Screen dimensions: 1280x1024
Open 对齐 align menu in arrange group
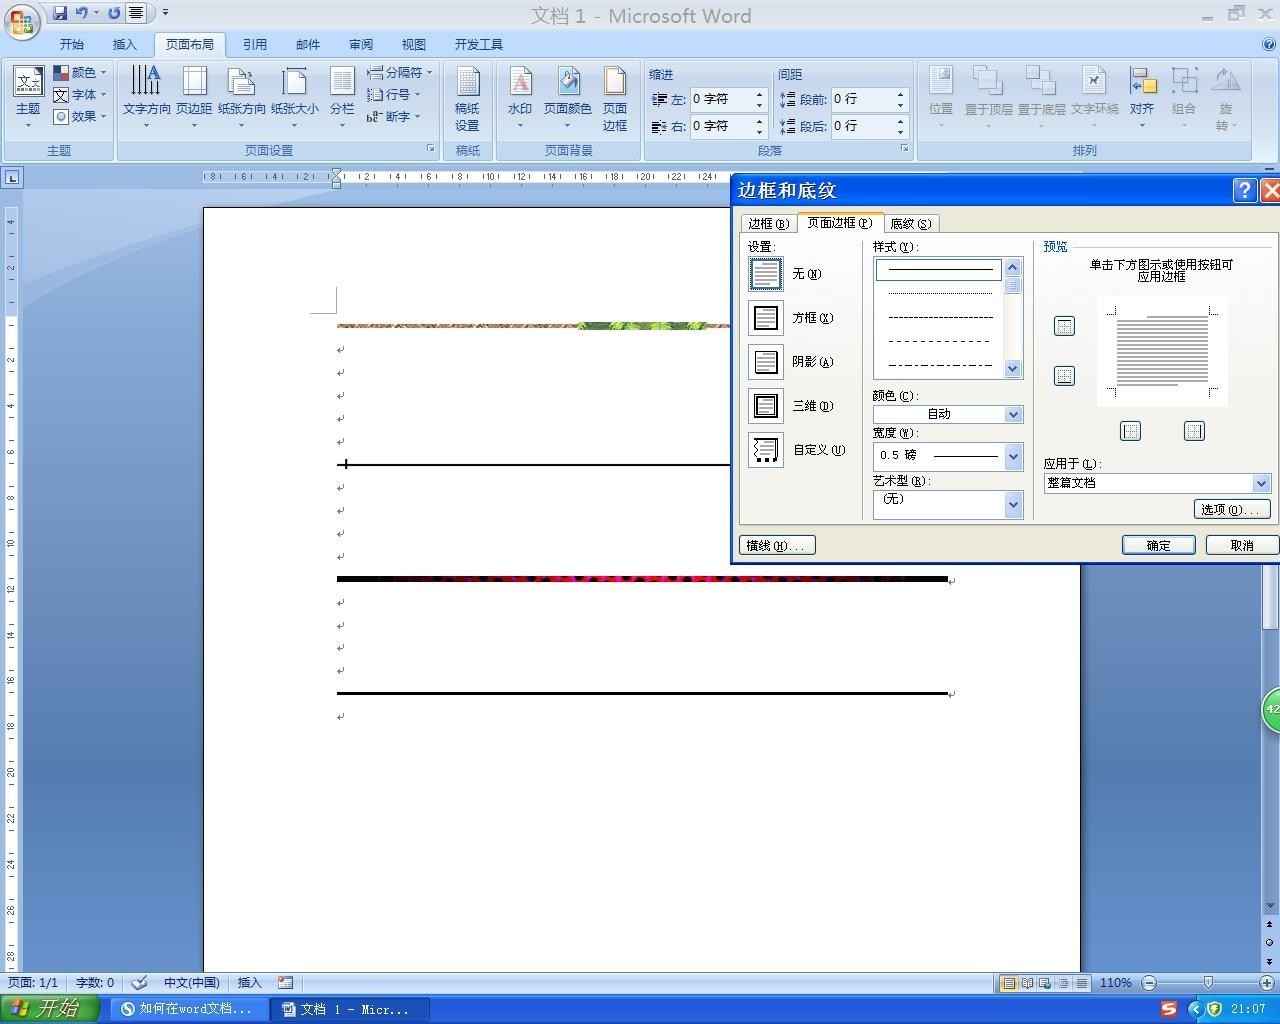click(x=1142, y=98)
